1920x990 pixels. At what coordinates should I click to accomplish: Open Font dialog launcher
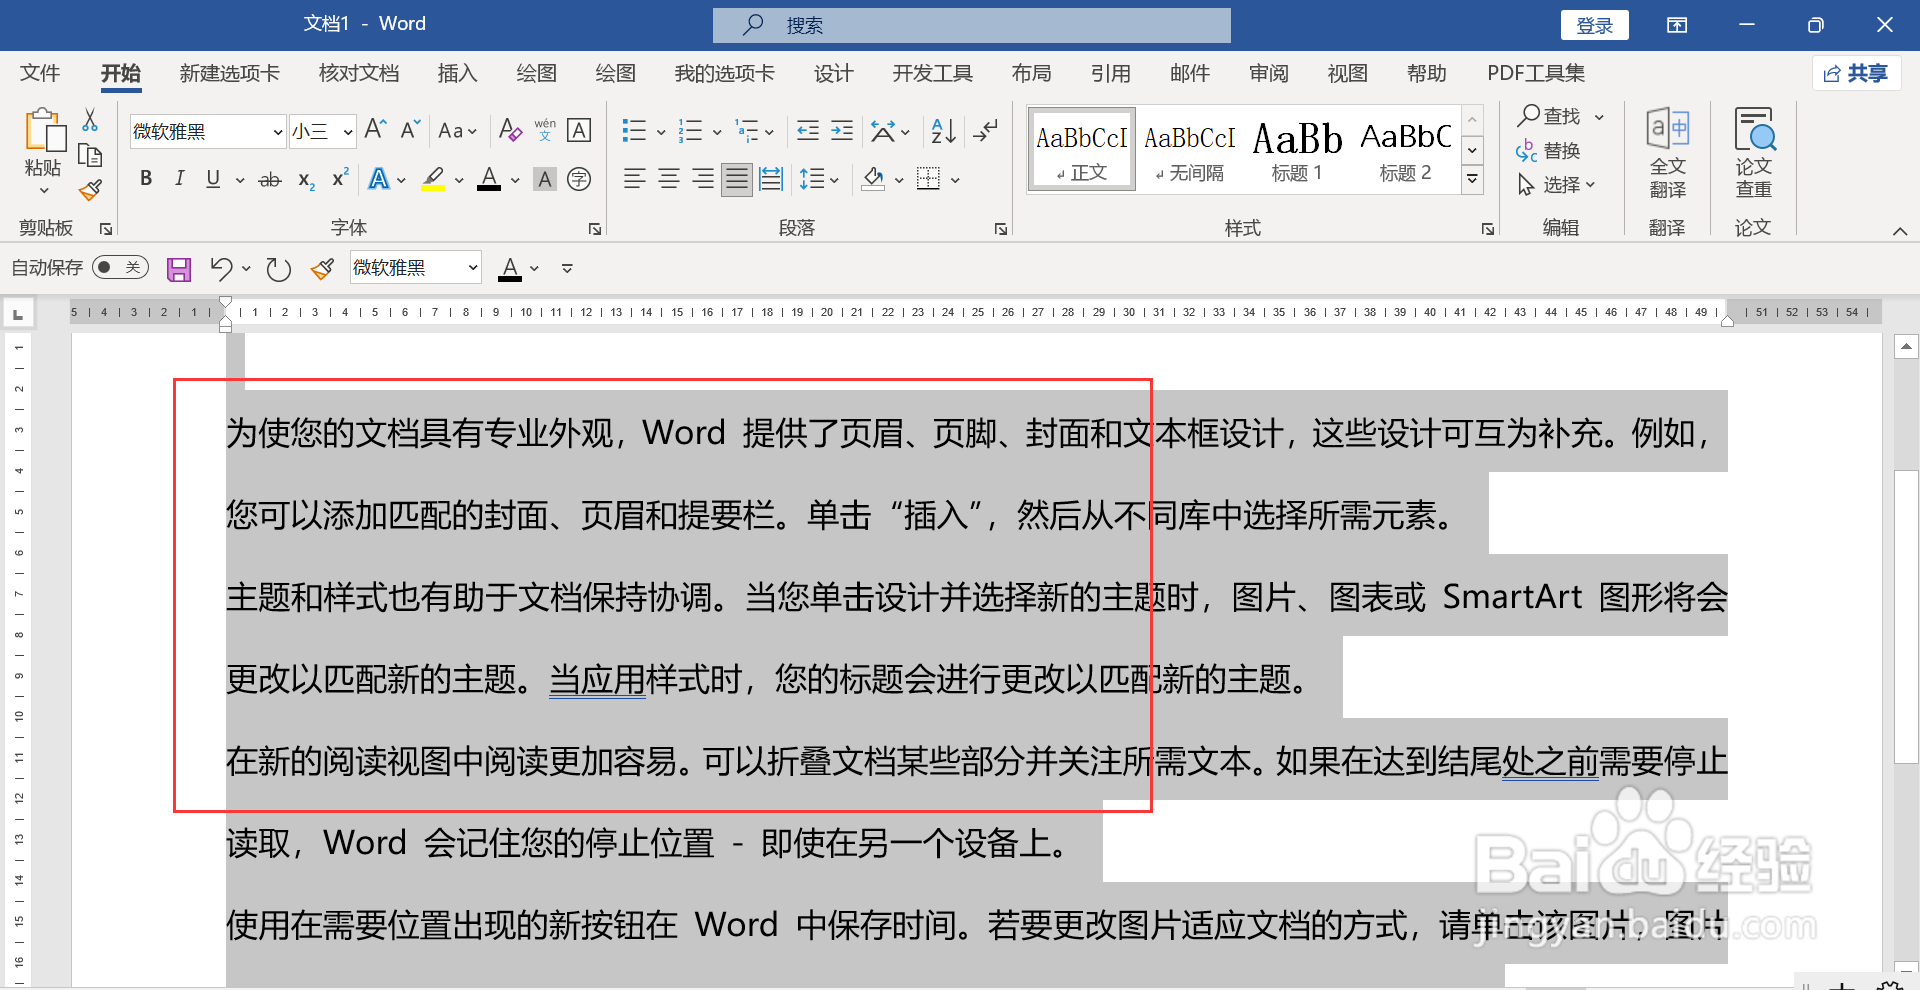[595, 229]
